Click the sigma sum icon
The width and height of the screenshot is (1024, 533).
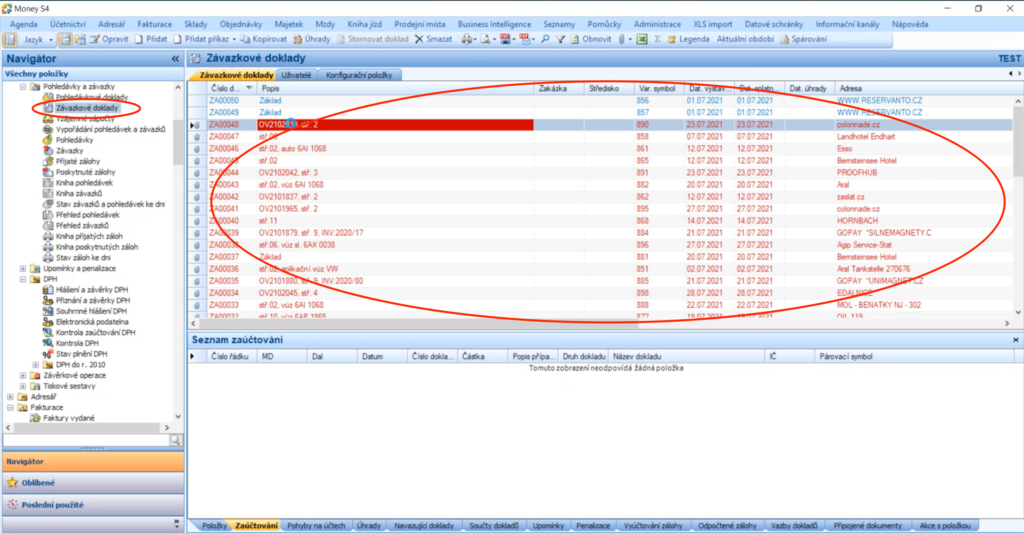(658, 39)
